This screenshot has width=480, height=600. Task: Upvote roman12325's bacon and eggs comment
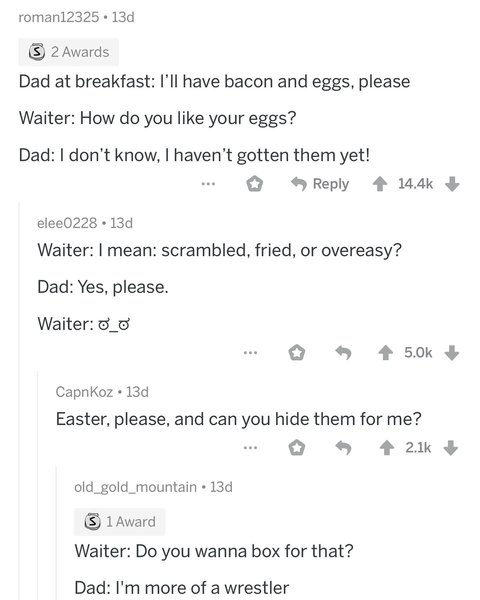[x=379, y=184]
